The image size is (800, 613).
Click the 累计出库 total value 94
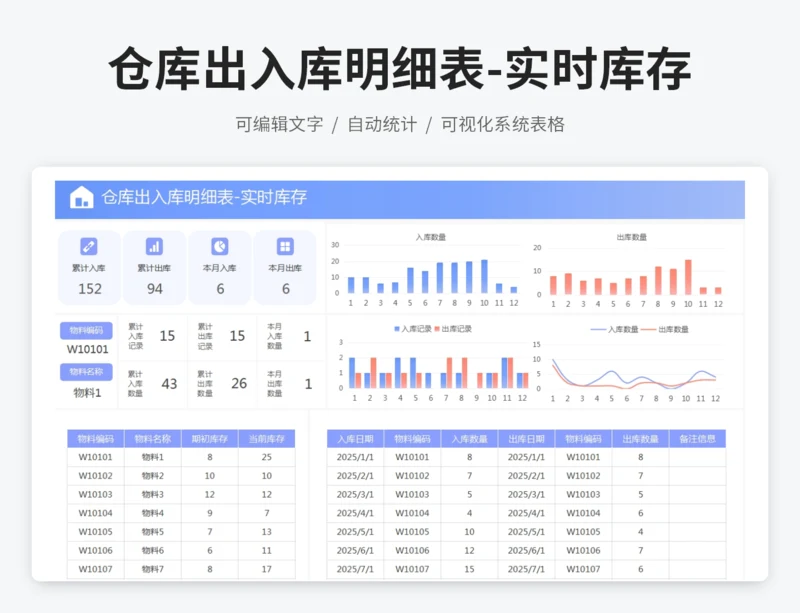(x=154, y=289)
